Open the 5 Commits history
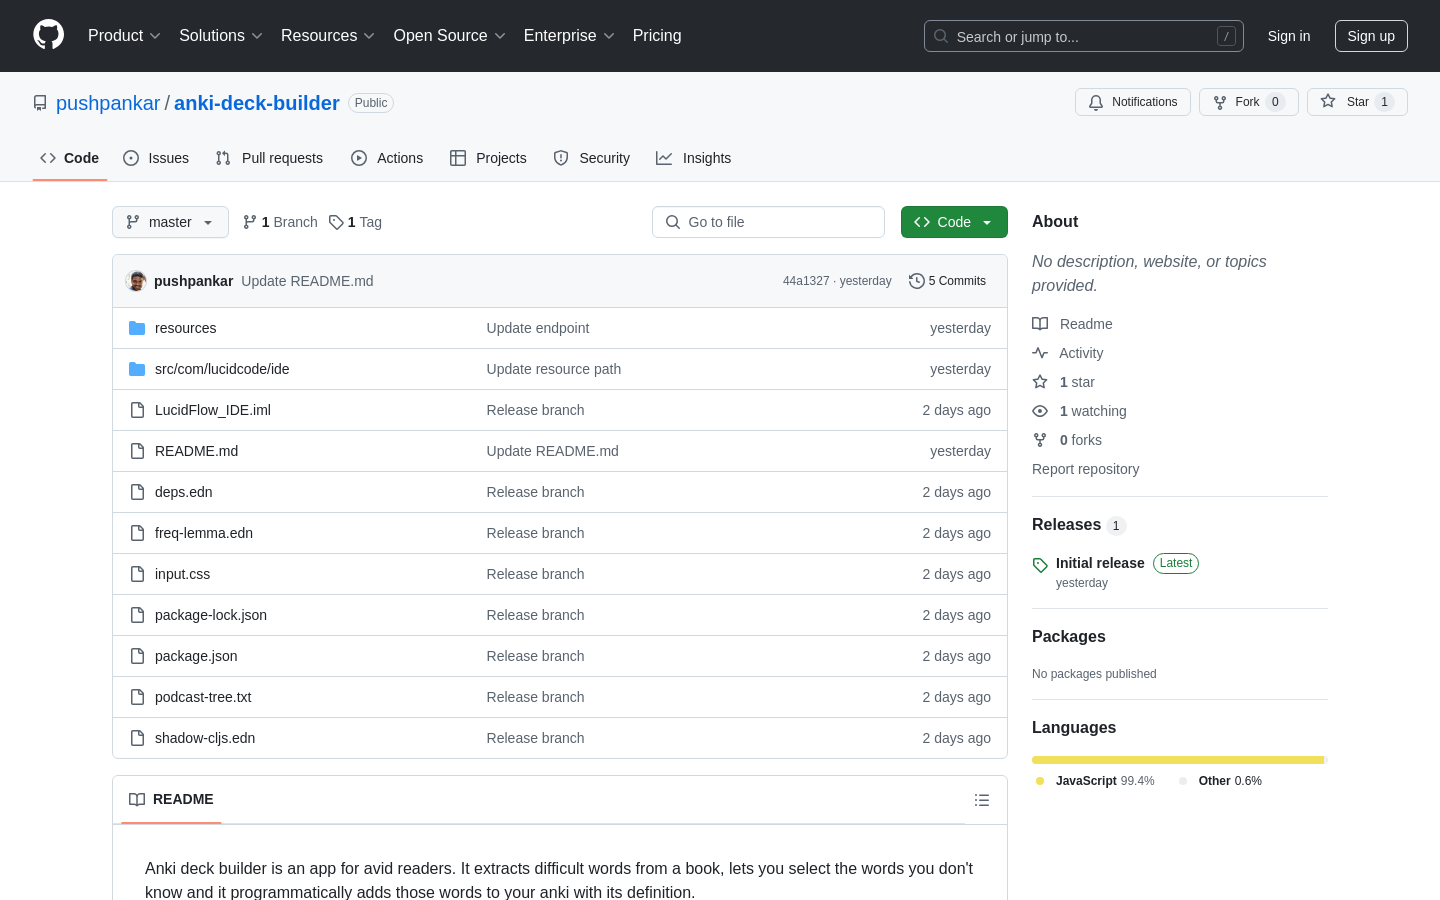This screenshot has width=1440, height=900. click(x=947, y=281)
